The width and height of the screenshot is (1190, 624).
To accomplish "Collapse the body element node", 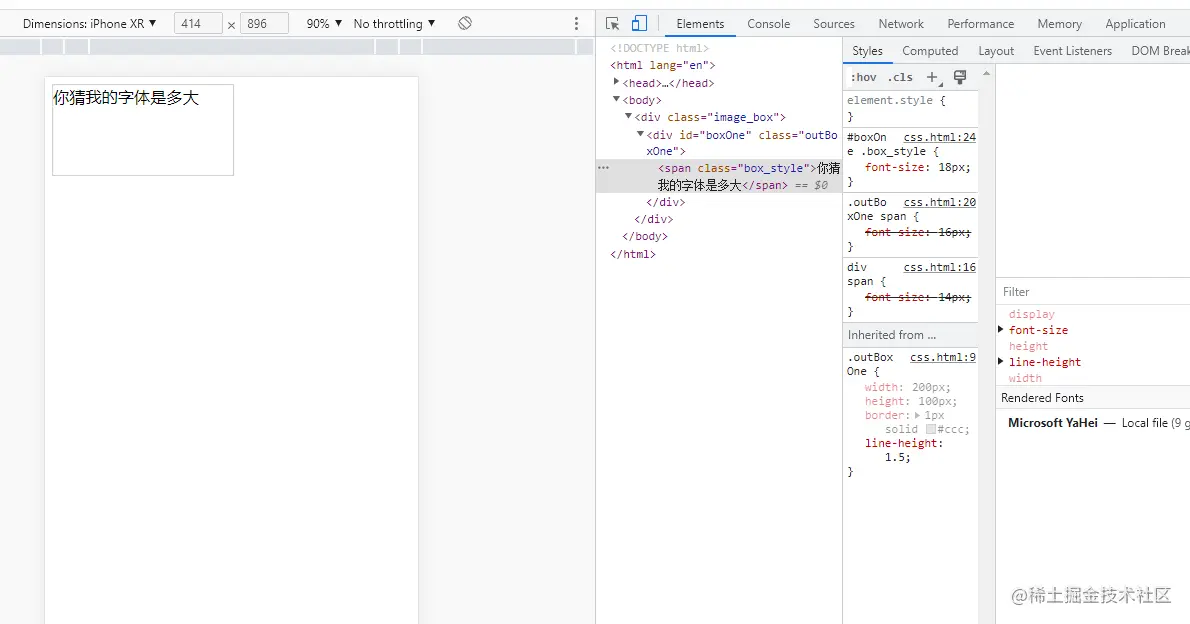I will point(616,99).
